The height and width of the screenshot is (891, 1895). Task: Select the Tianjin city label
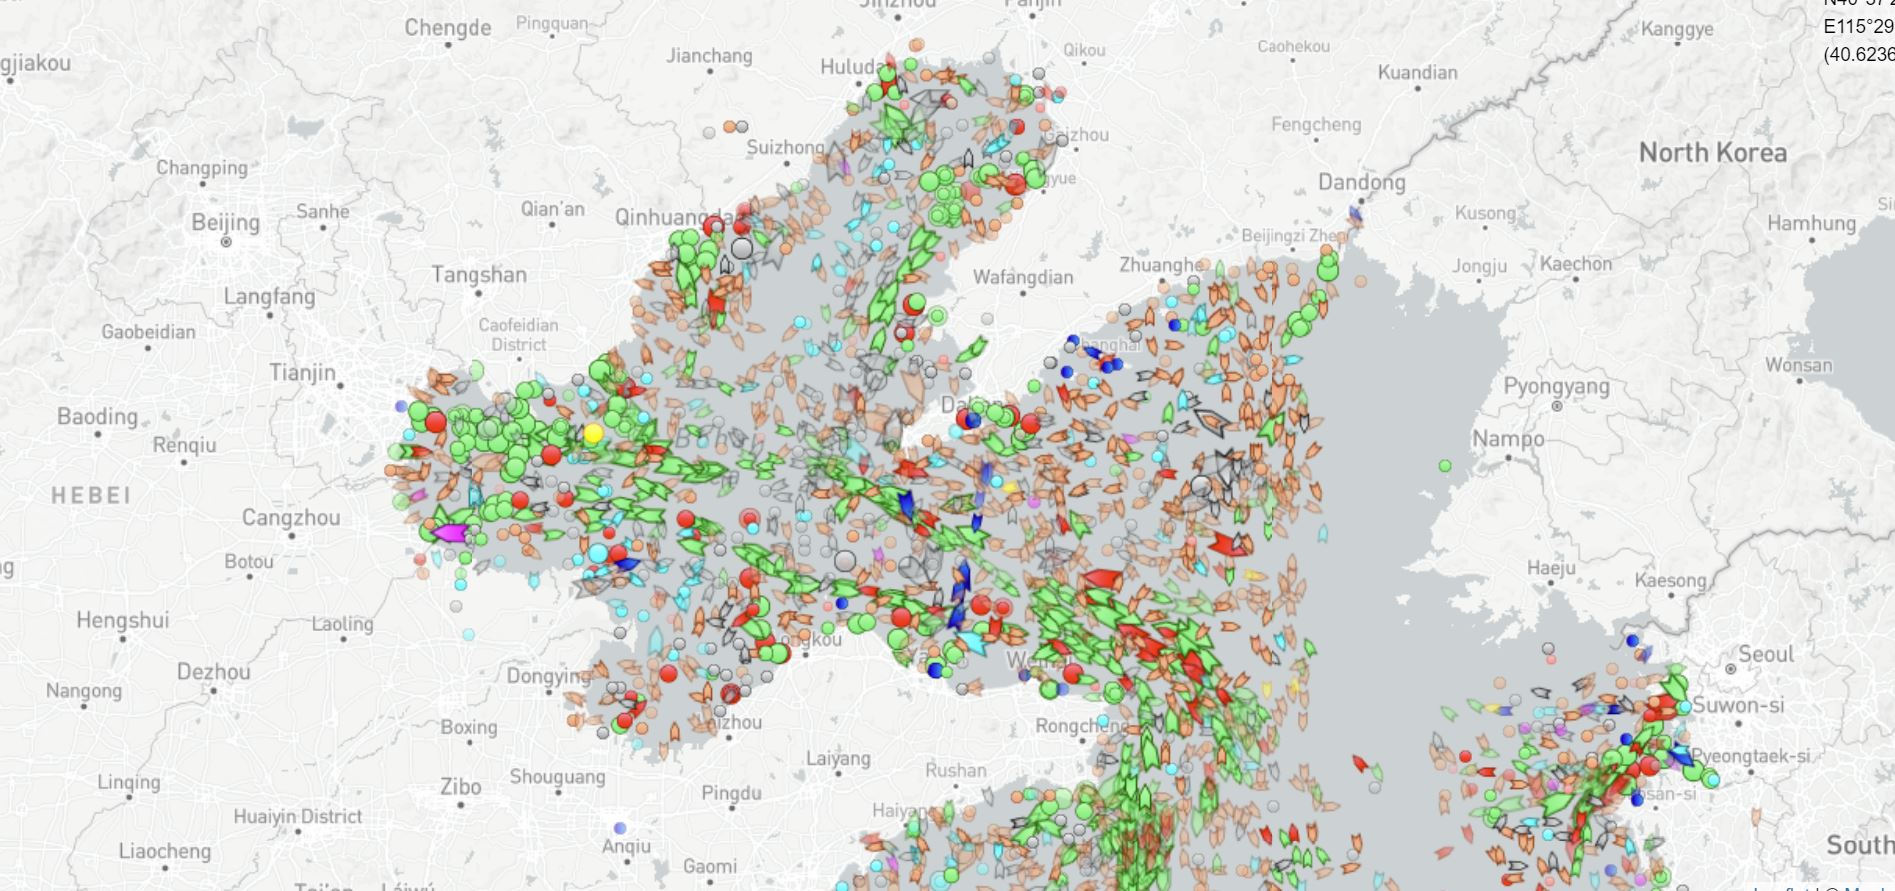[302, 372]
